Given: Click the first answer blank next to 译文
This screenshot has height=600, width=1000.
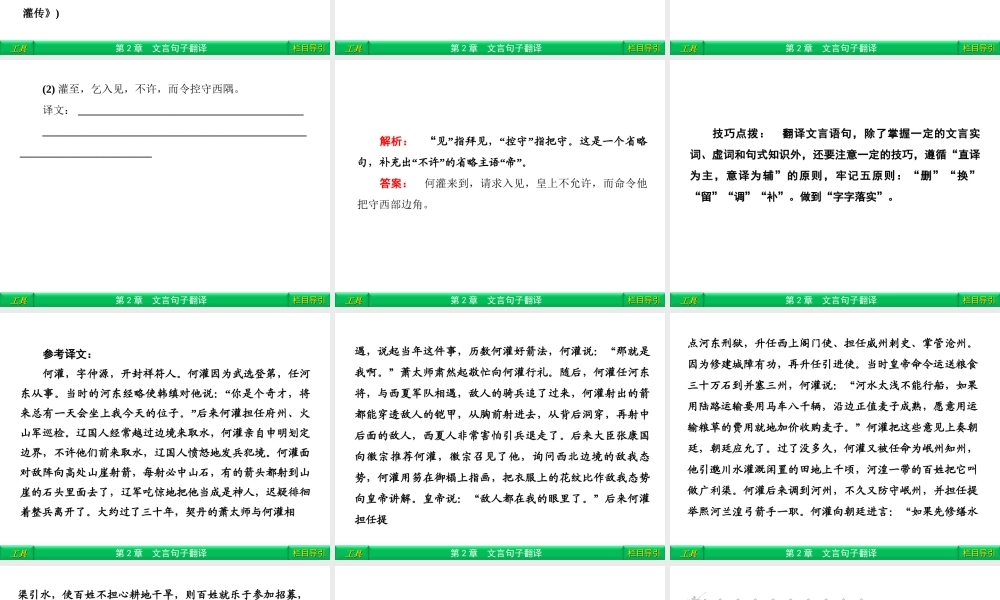Looking at the screenshot, I should click(190, 114).
